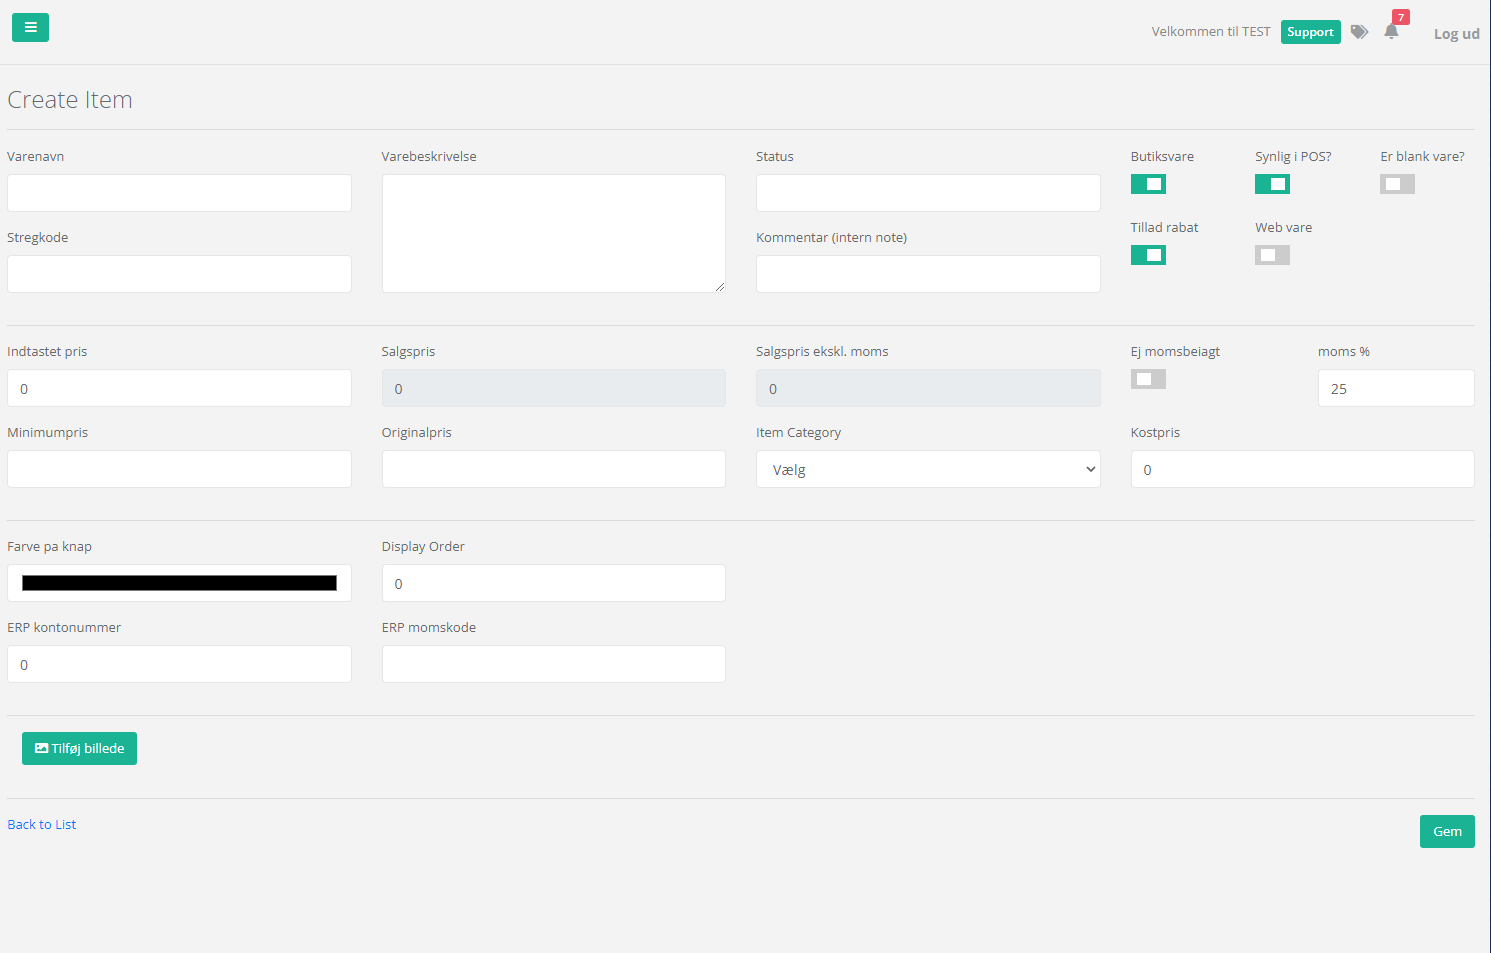Open notifications bell

tap(1391, 31)
